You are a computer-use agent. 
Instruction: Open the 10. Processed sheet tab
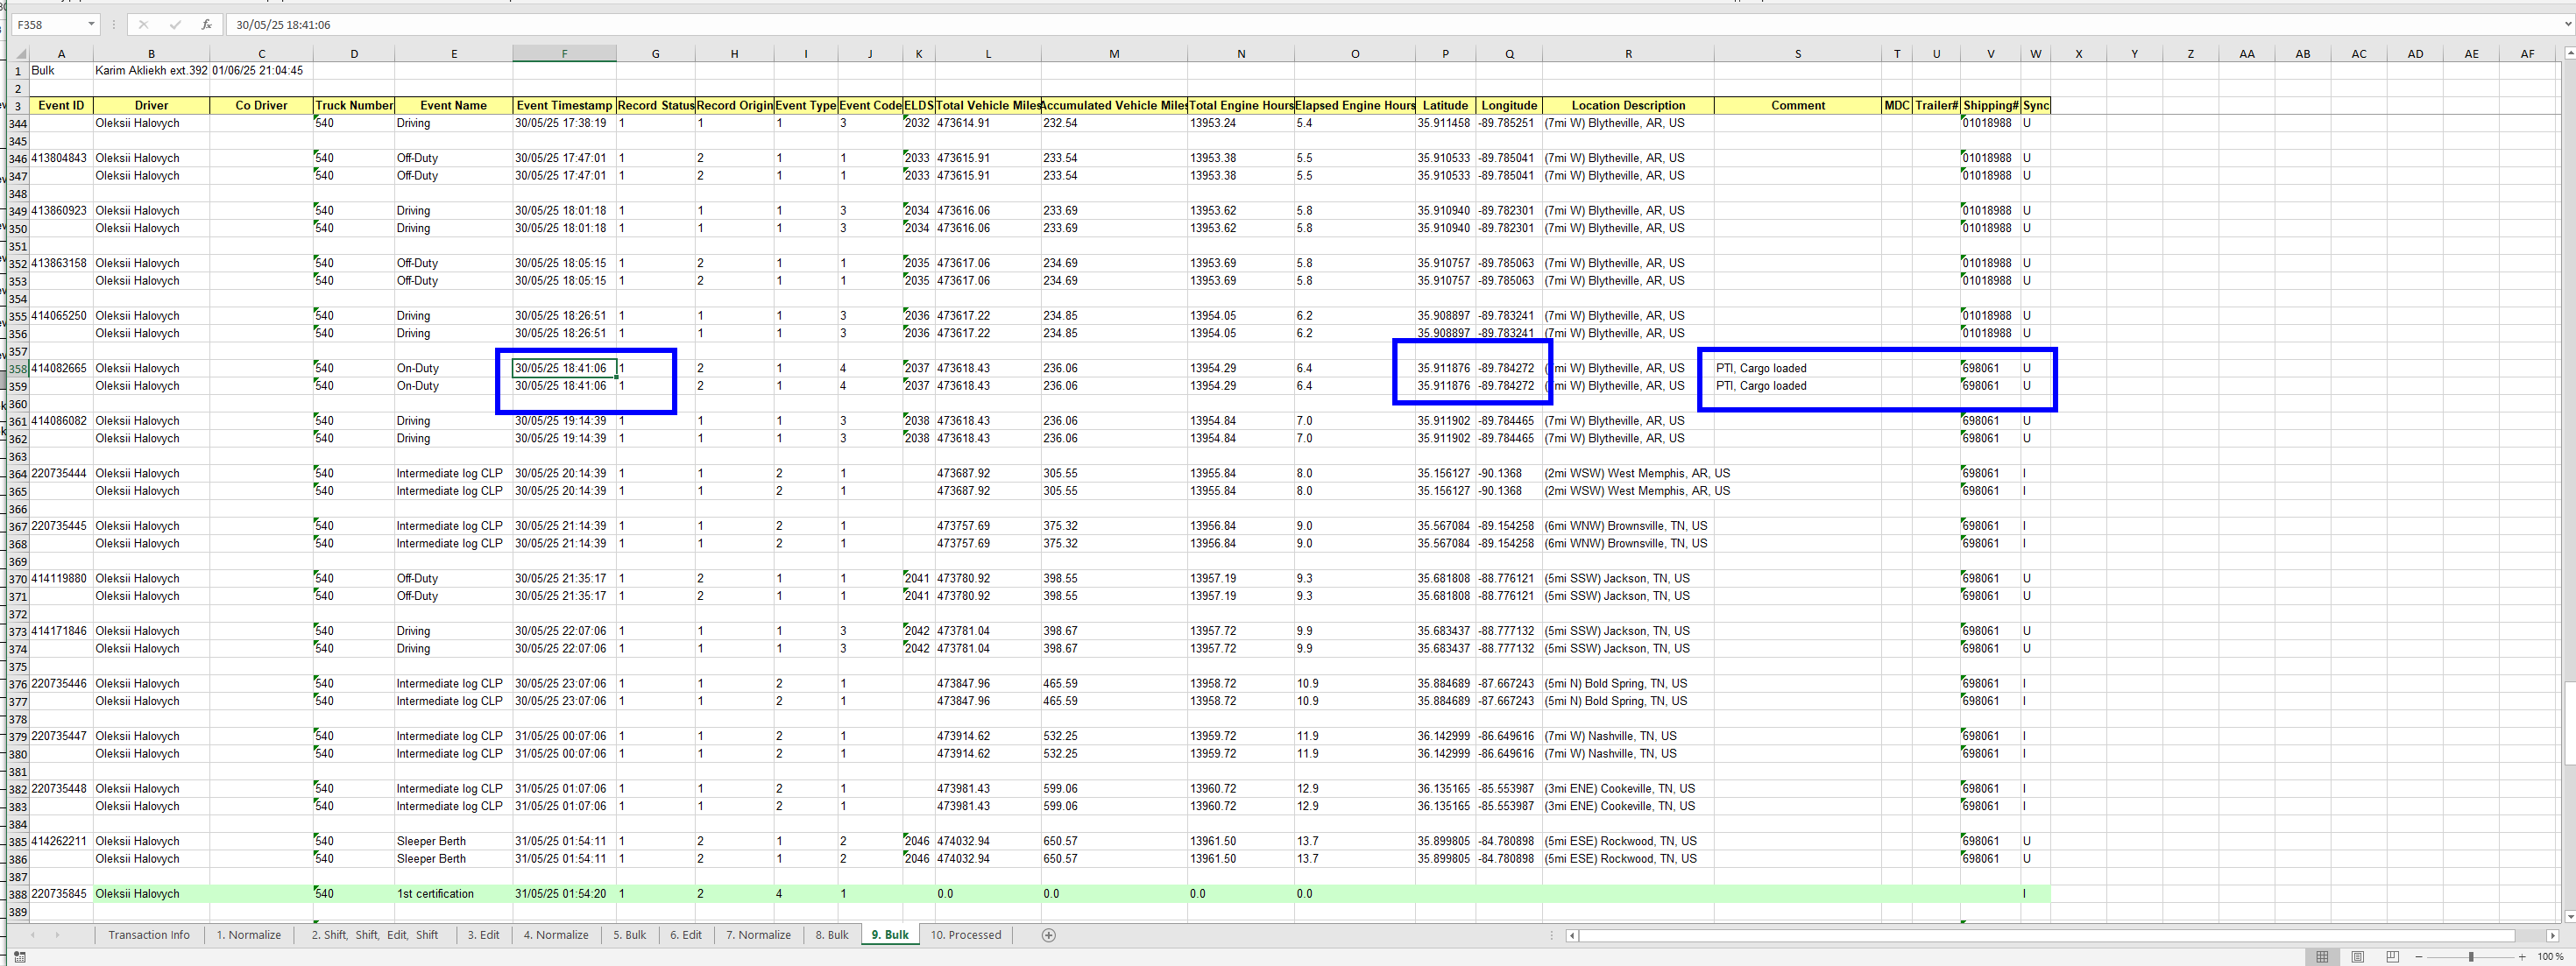click(x=965, y=935)
